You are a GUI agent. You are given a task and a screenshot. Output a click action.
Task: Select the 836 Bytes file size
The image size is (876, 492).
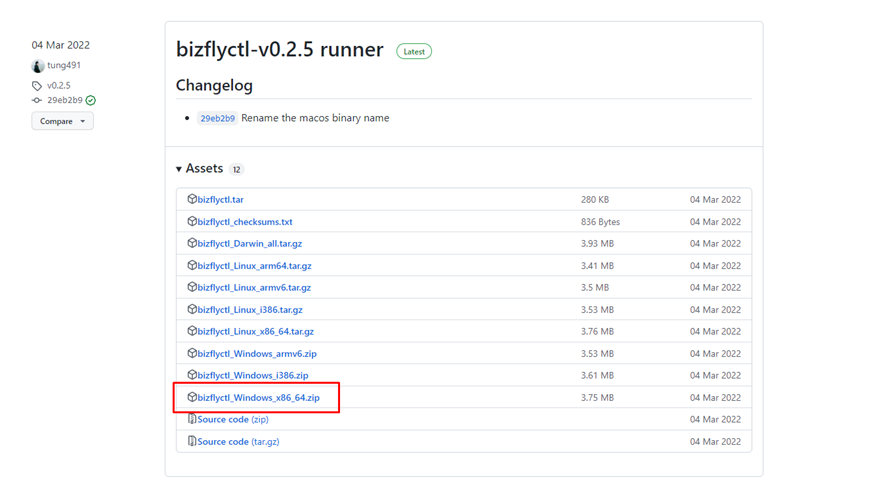(x=601, y=222)
